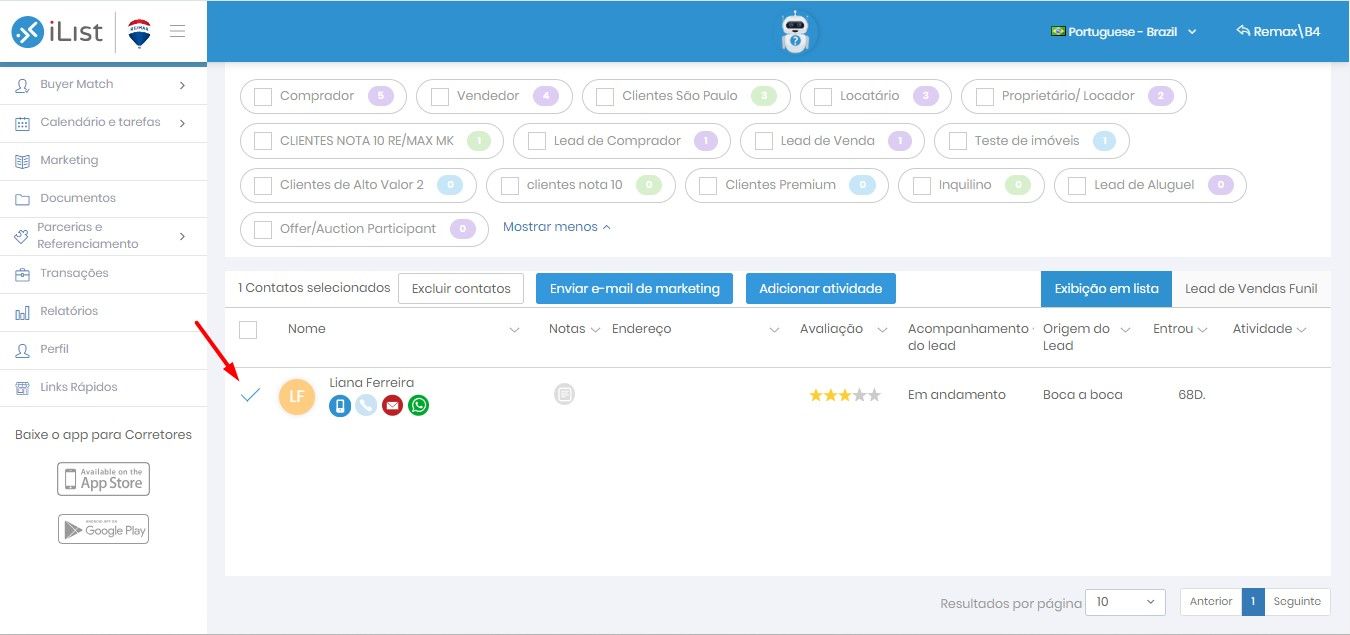Click Liana Ferreira's light blue call icon
Screen dimensions: 1350x635
(366, 405)
